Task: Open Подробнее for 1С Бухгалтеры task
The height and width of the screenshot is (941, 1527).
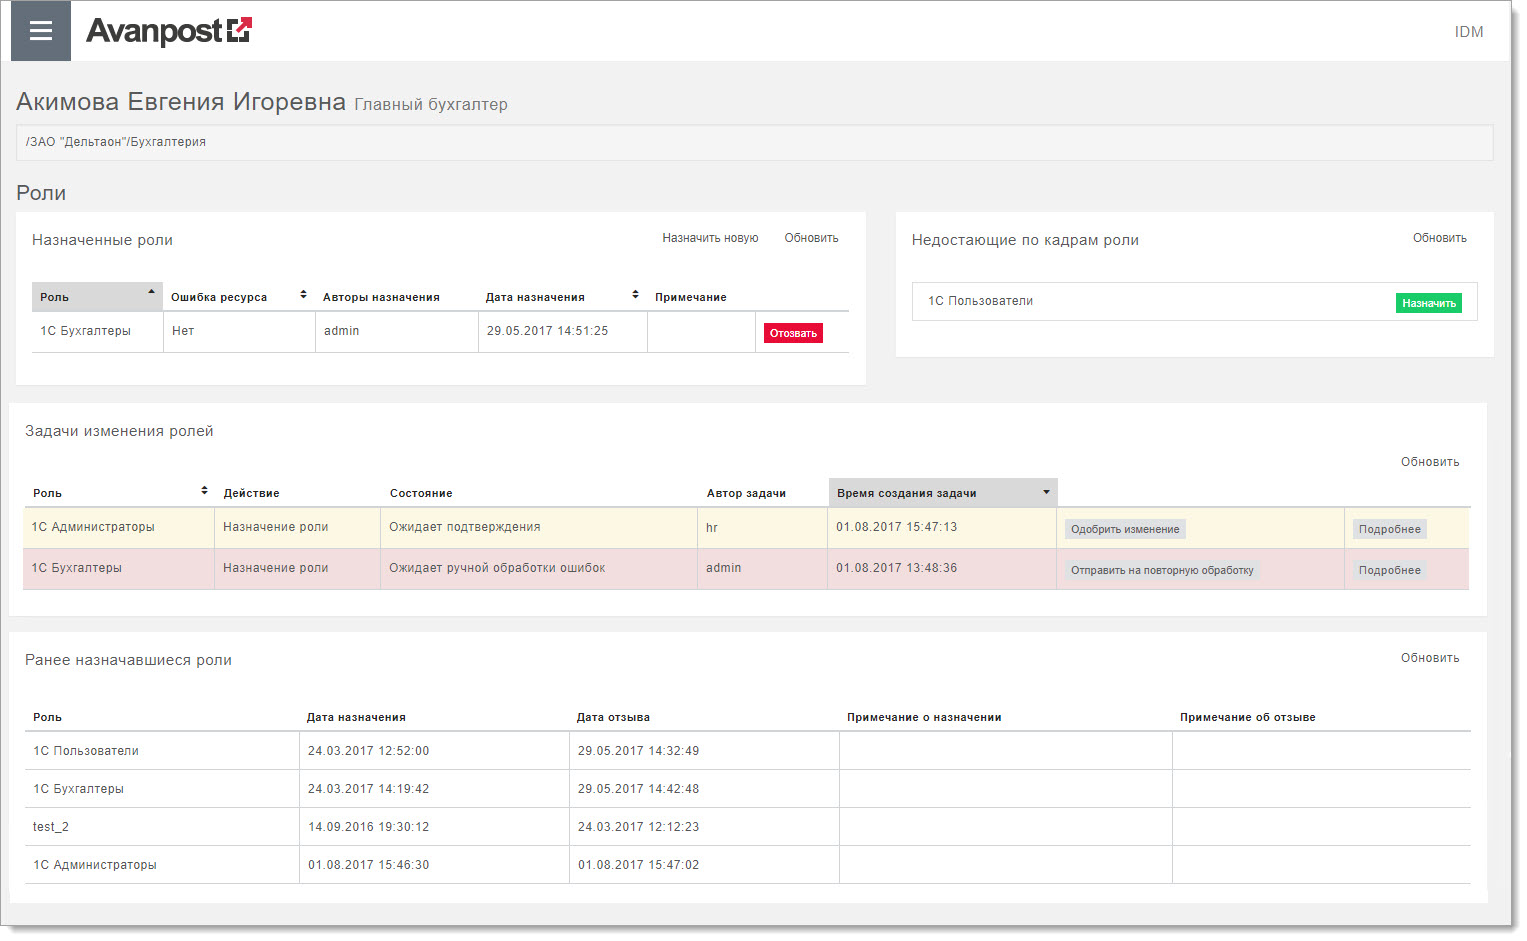Action: (1389, 570)
